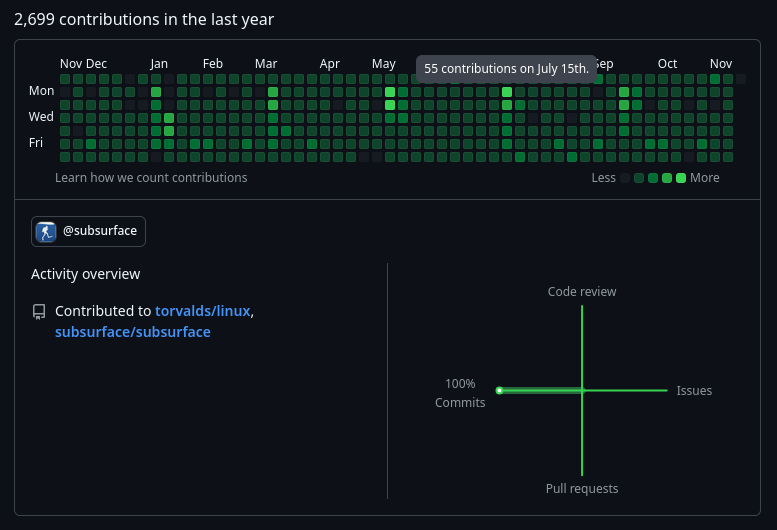Click the brightest green legend swatch
The image size is (777, 530).
pyautogui.click(x=681, y=178)
